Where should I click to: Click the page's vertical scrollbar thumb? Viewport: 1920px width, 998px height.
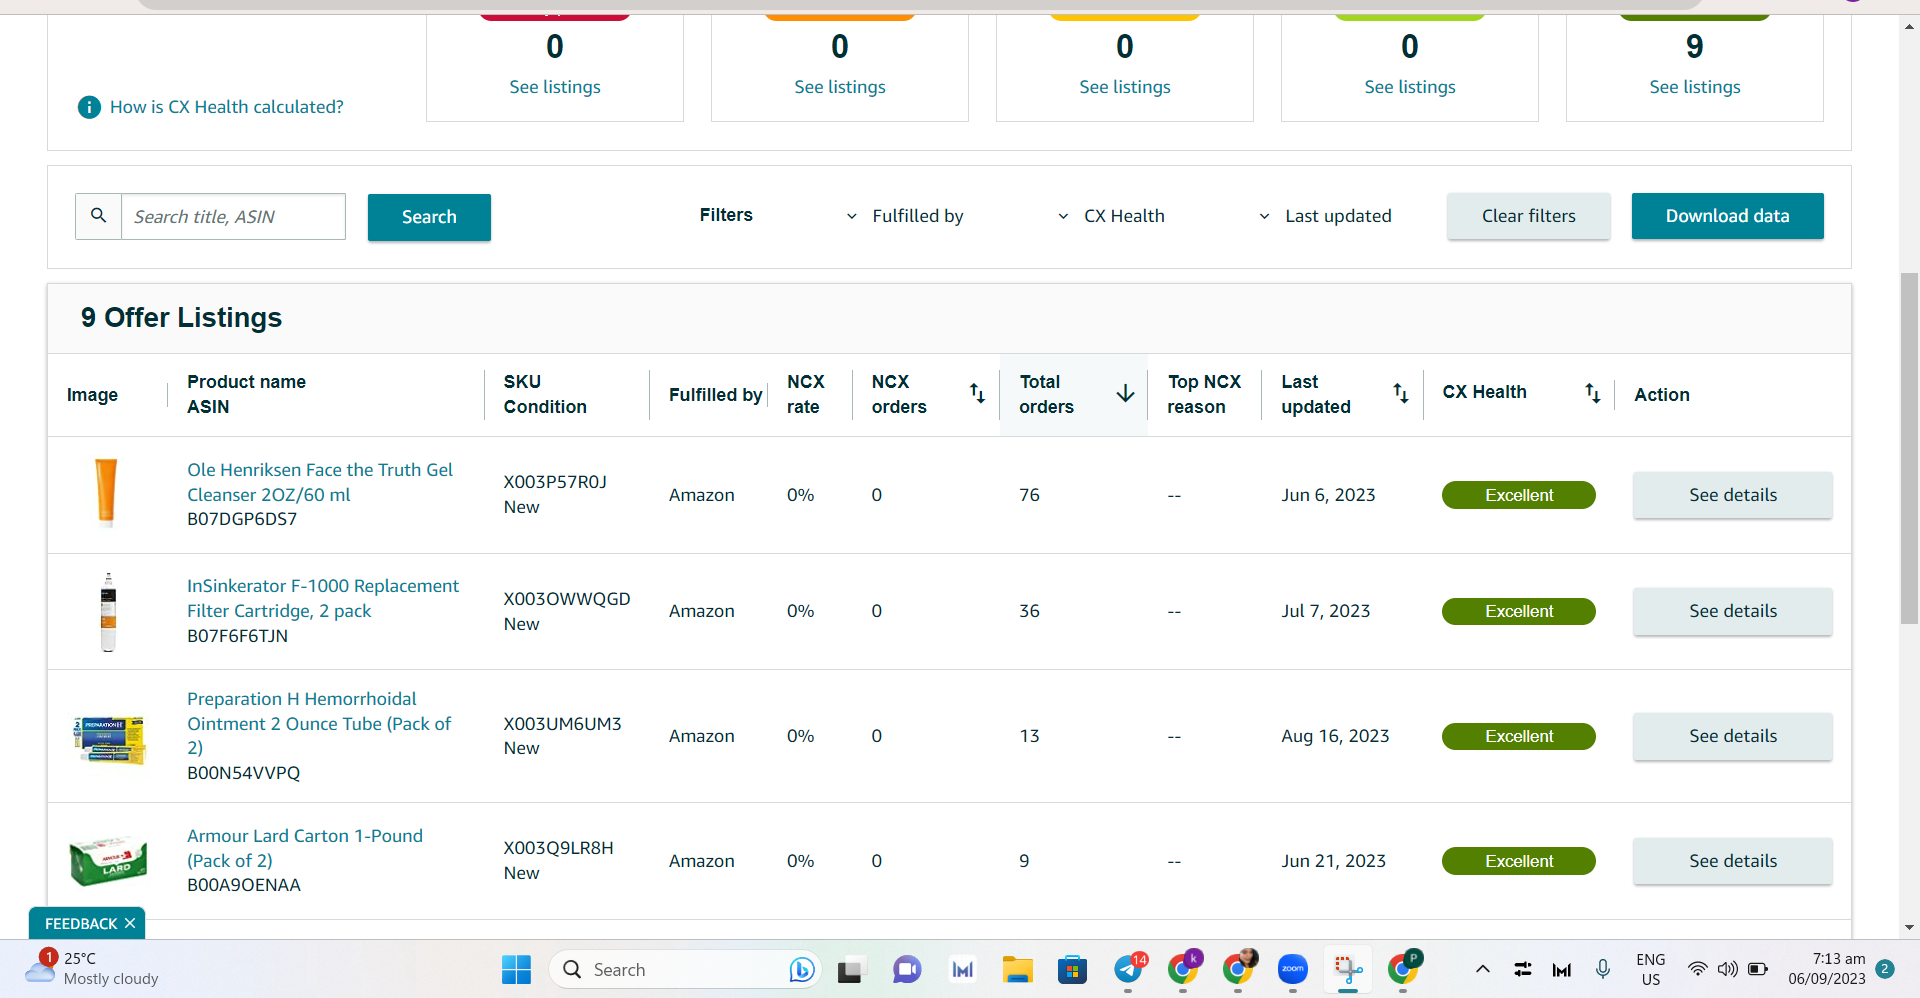(1910, 447)
